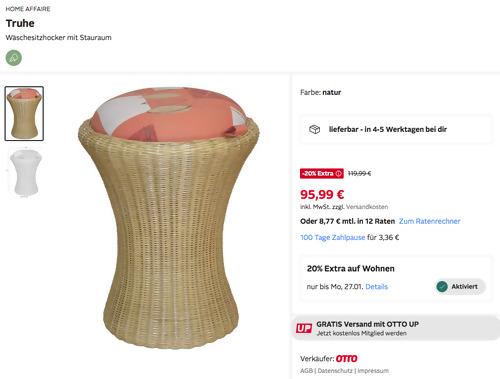Viewport: 500px width, 379px height.
Task: Select the white stool variant thumbnail
Action: pos(26,173)
